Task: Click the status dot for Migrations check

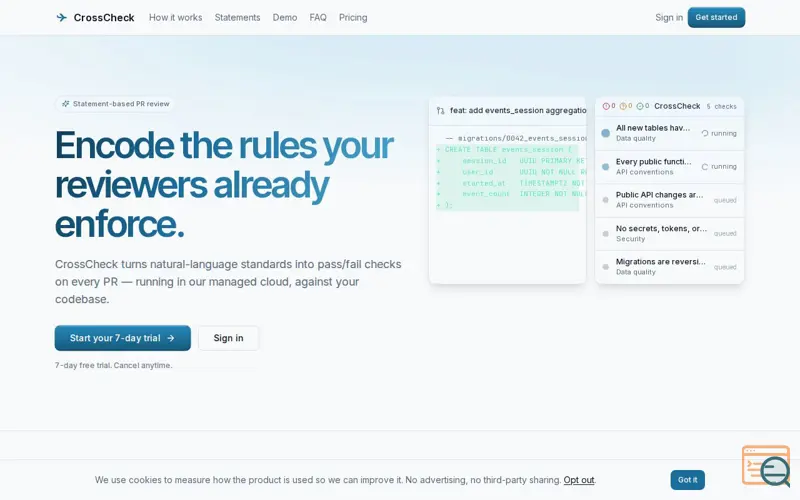Action: (x=606, y=267)
